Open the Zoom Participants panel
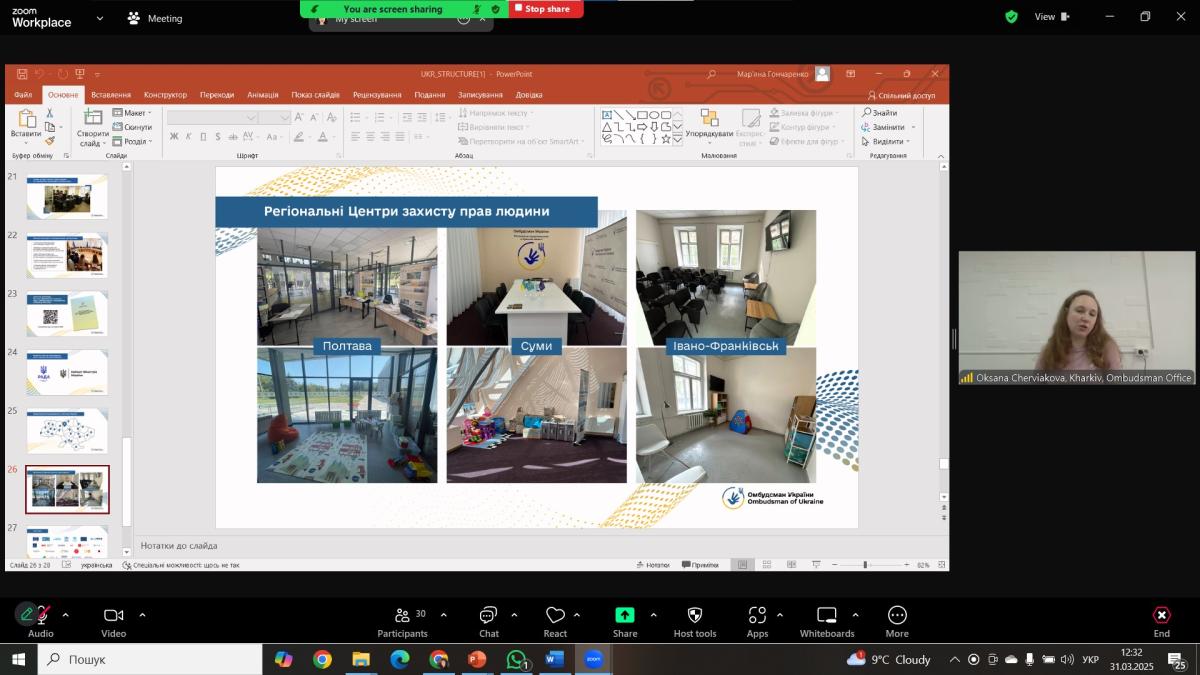 [402, 620]
